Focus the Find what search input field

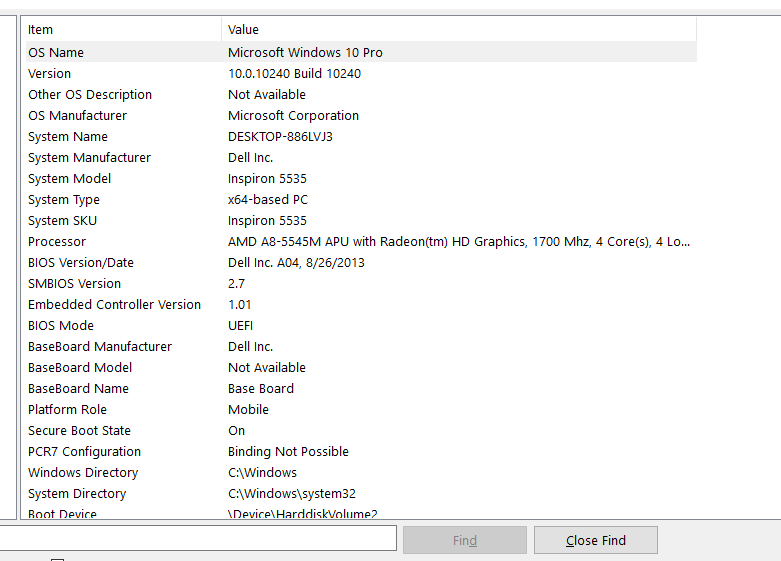(198, 538)
